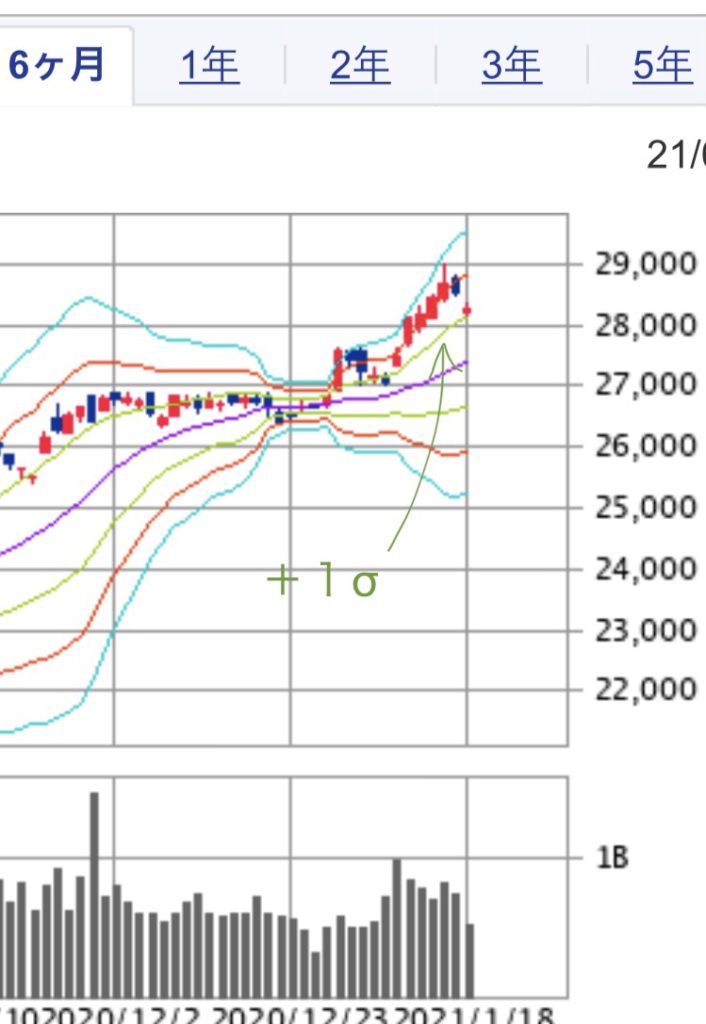Screen dimensions: 706x1024
Task: Click the 25,000 price axis label
Action: 645,507
